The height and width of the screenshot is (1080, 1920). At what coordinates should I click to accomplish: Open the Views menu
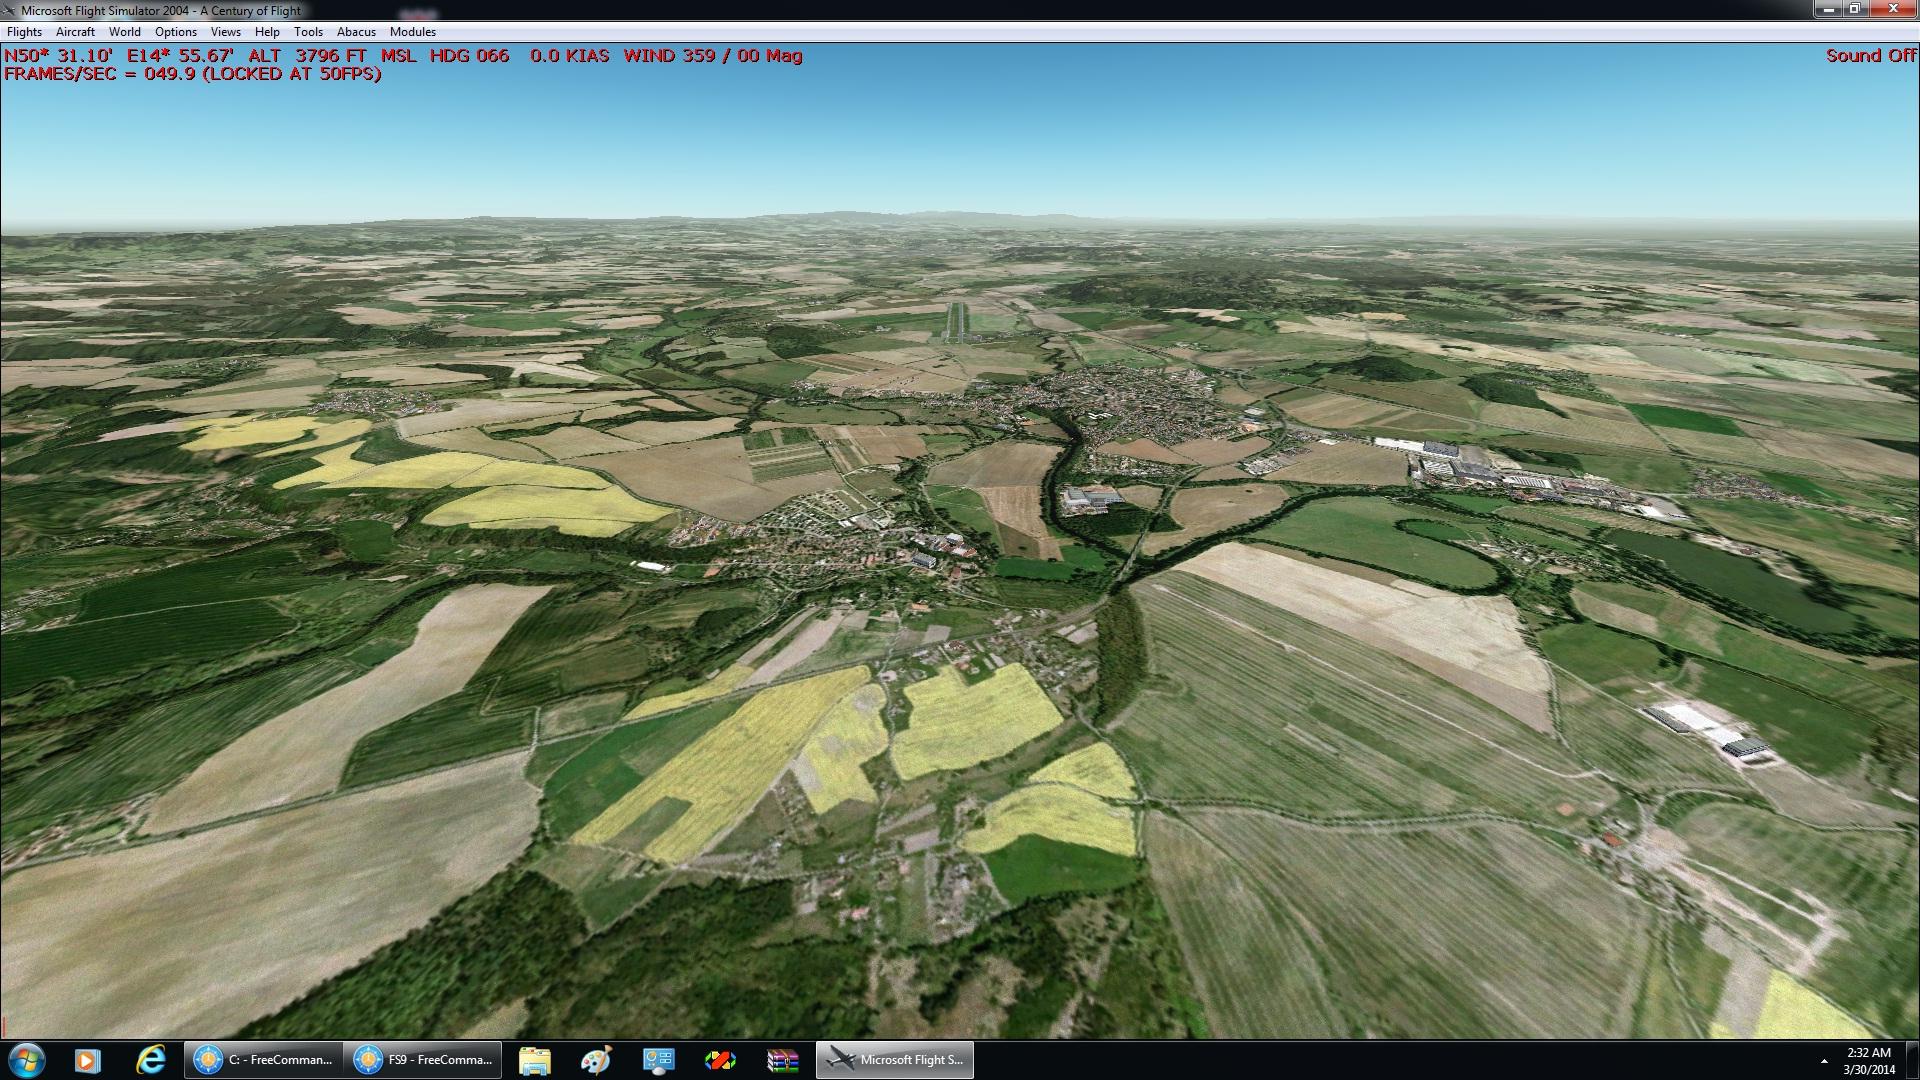pyautogui.click(x=226, y=31)
